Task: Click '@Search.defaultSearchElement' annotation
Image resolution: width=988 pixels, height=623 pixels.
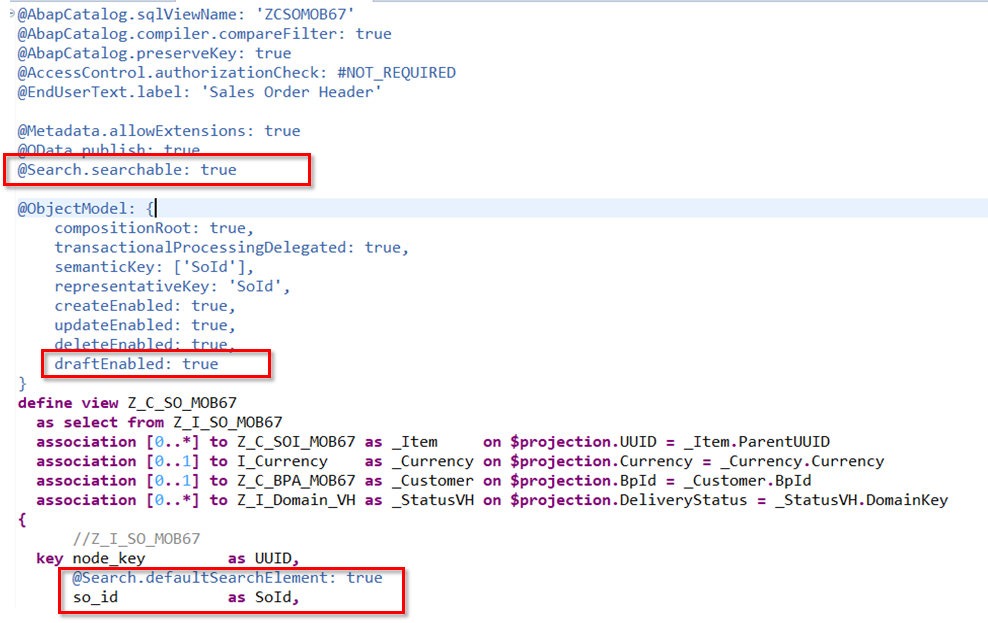Action: click(200, 578)
